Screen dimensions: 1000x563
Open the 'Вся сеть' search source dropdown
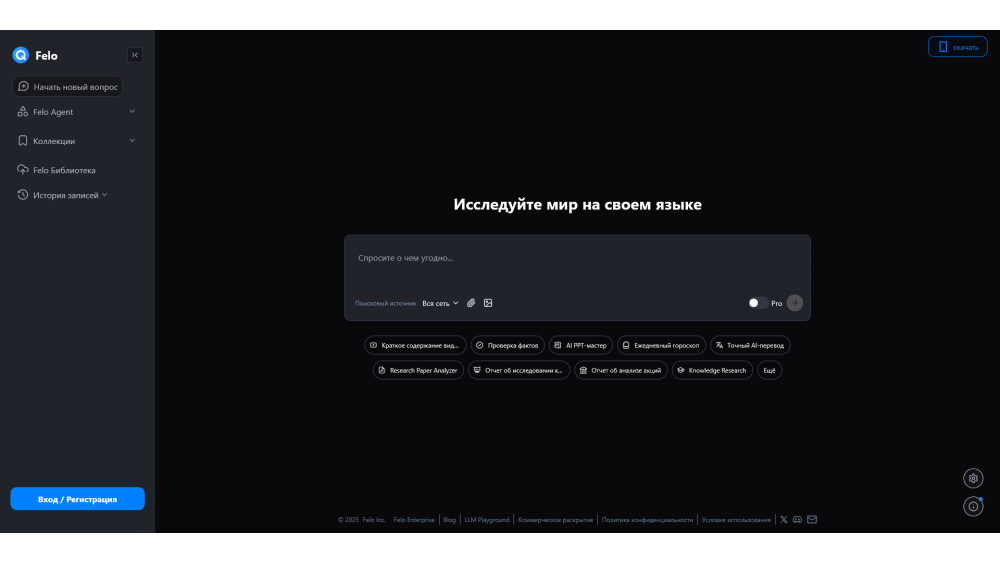click(x=440, y=303)
